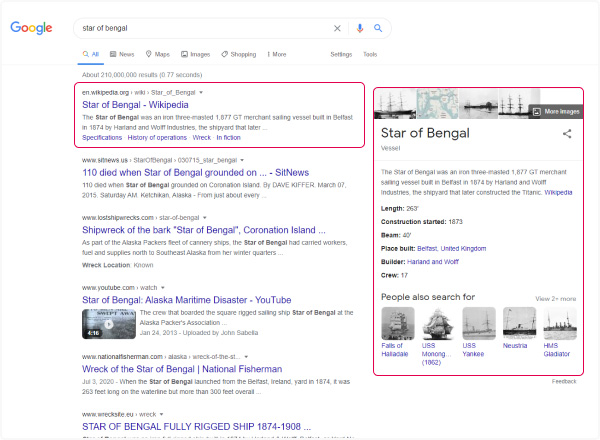Screen dimensions: 600x440
Task: Expand the sitnews.us result dropdown arrow
Action: (242, 160)
